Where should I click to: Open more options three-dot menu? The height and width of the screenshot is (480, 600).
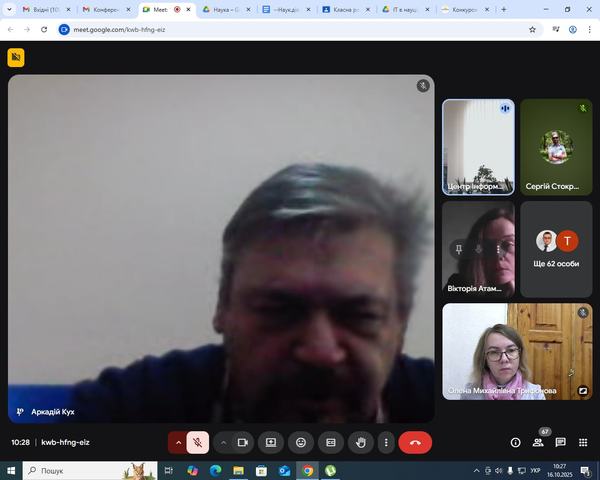click(x=385, y=442)
